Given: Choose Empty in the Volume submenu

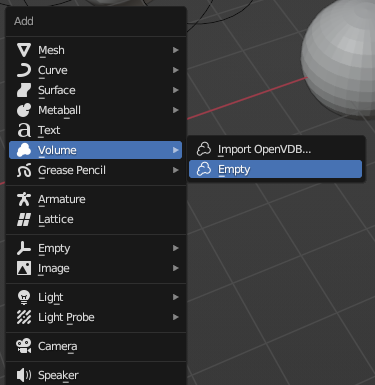Looking at the screenshot, I should tap(275, 169).
